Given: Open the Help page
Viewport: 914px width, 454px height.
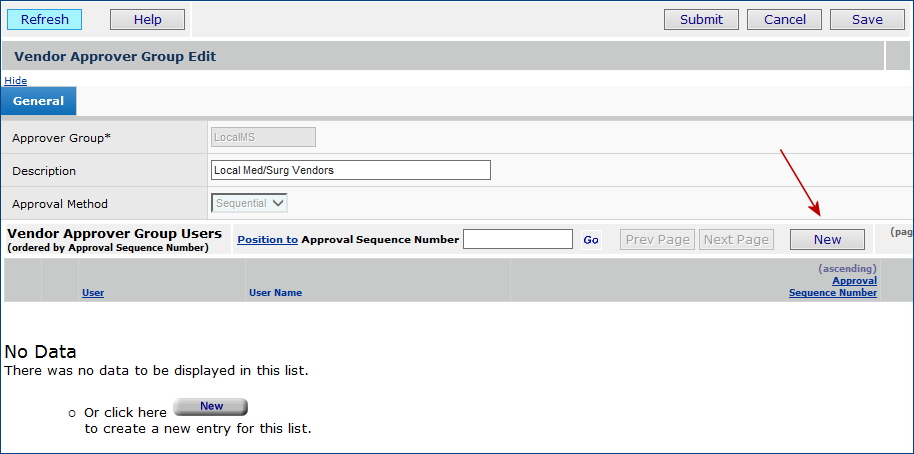Looking at the screenshot, I should point(147,19).
